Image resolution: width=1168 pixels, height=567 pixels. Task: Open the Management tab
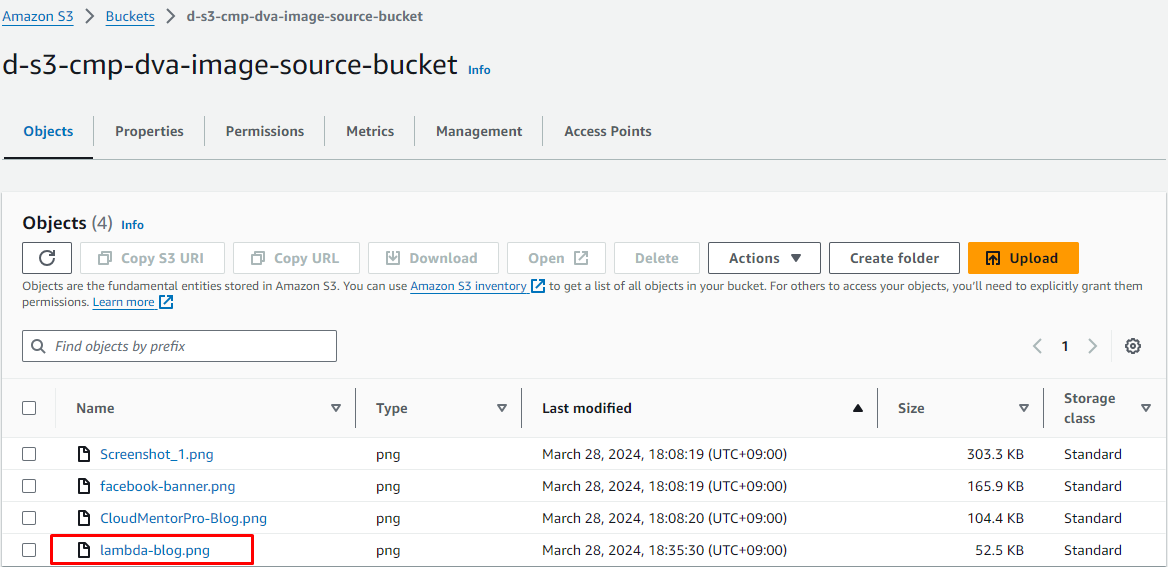478,131
